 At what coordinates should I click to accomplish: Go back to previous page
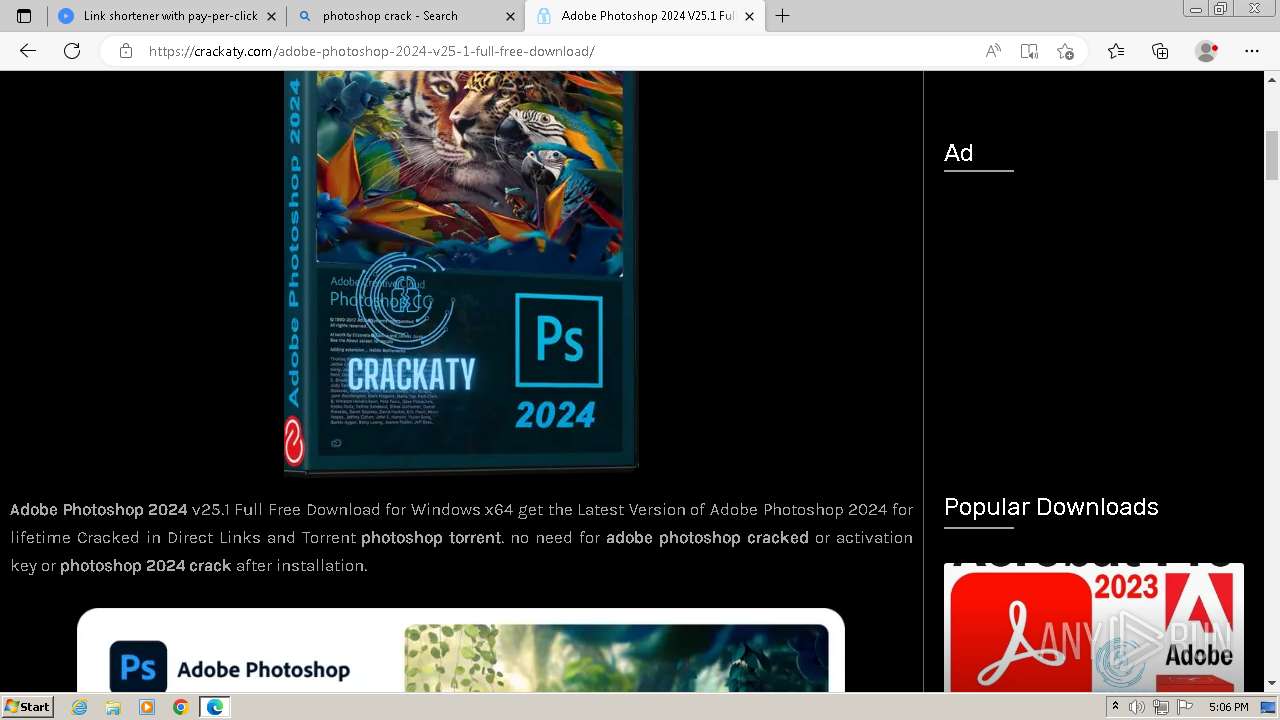pyautogui.click(x=28, y=51)
